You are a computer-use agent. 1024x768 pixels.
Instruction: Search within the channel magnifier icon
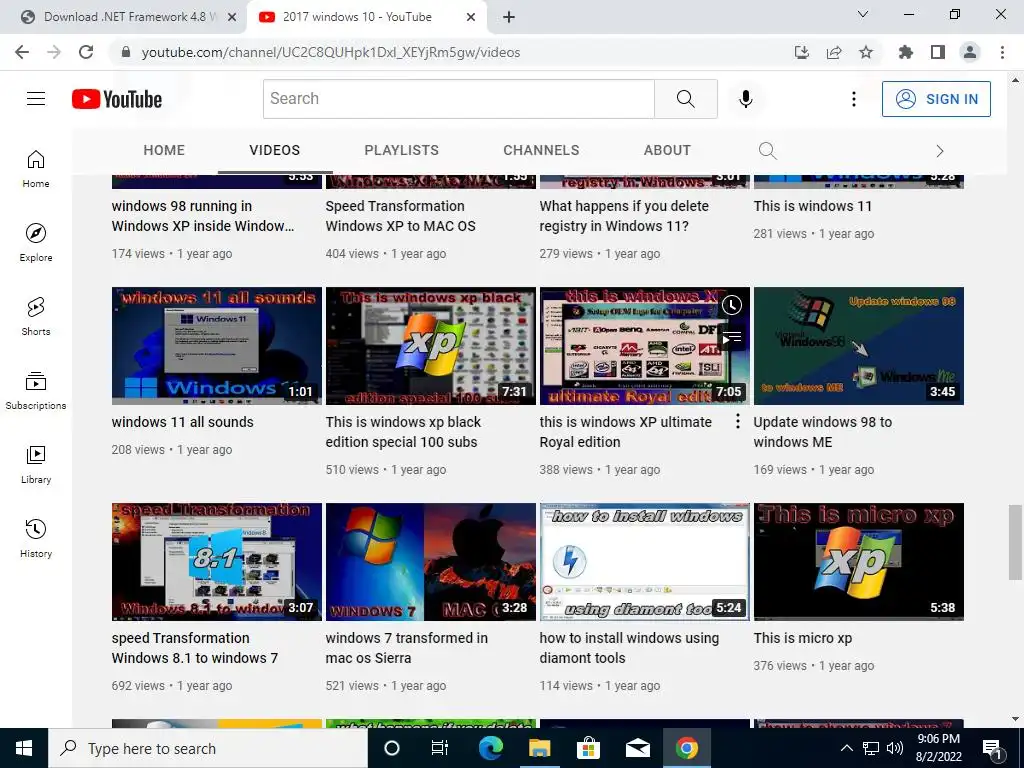(x=768, y=151)
